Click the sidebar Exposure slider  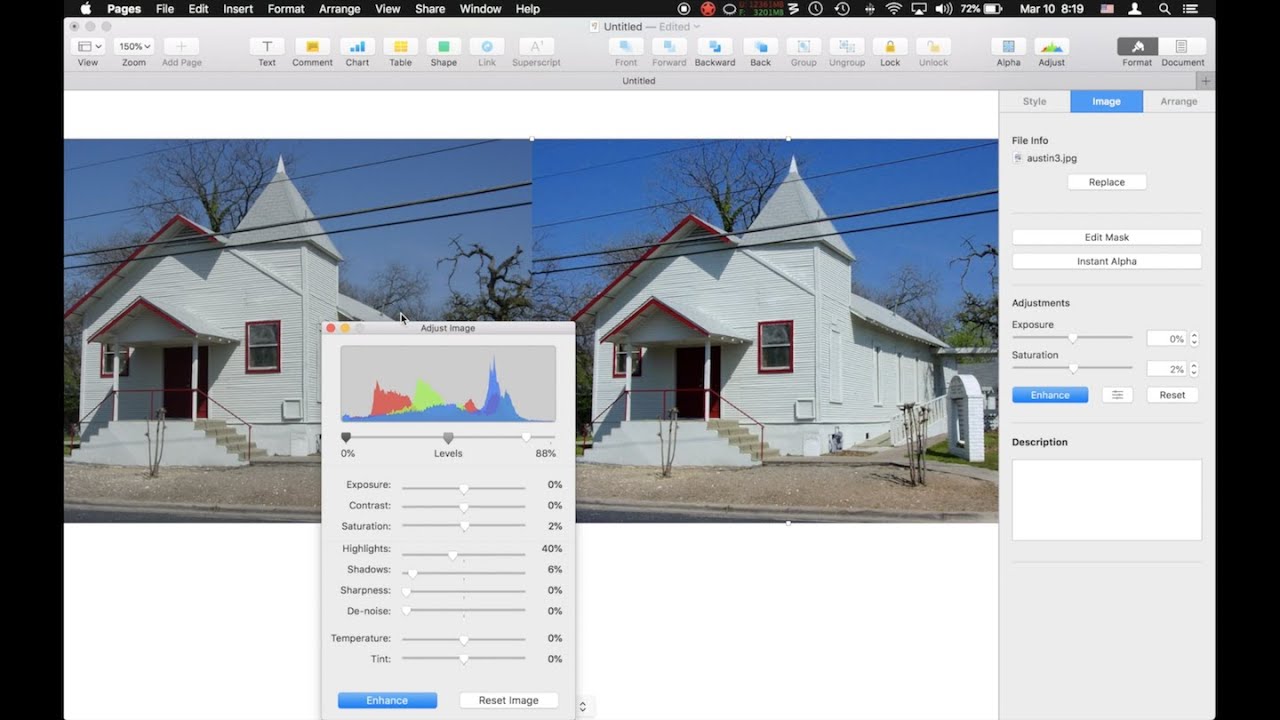click(x=1072, y=338)
